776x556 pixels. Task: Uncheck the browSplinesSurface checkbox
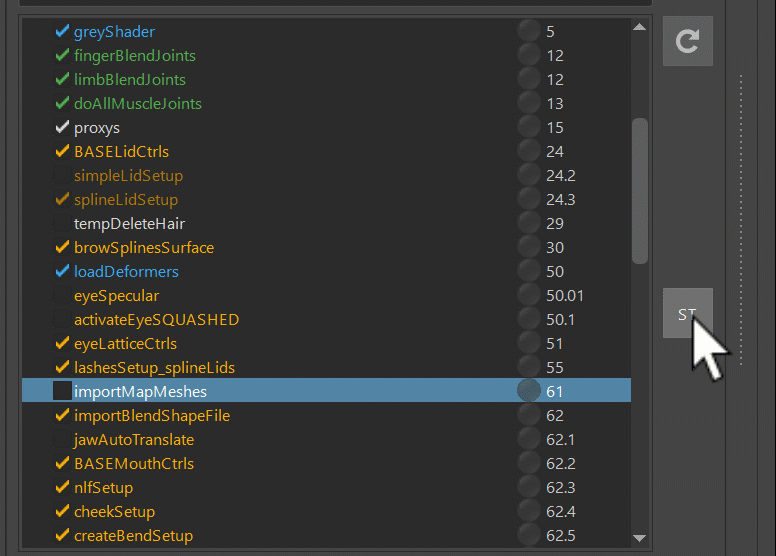click(x=62, y=248)
